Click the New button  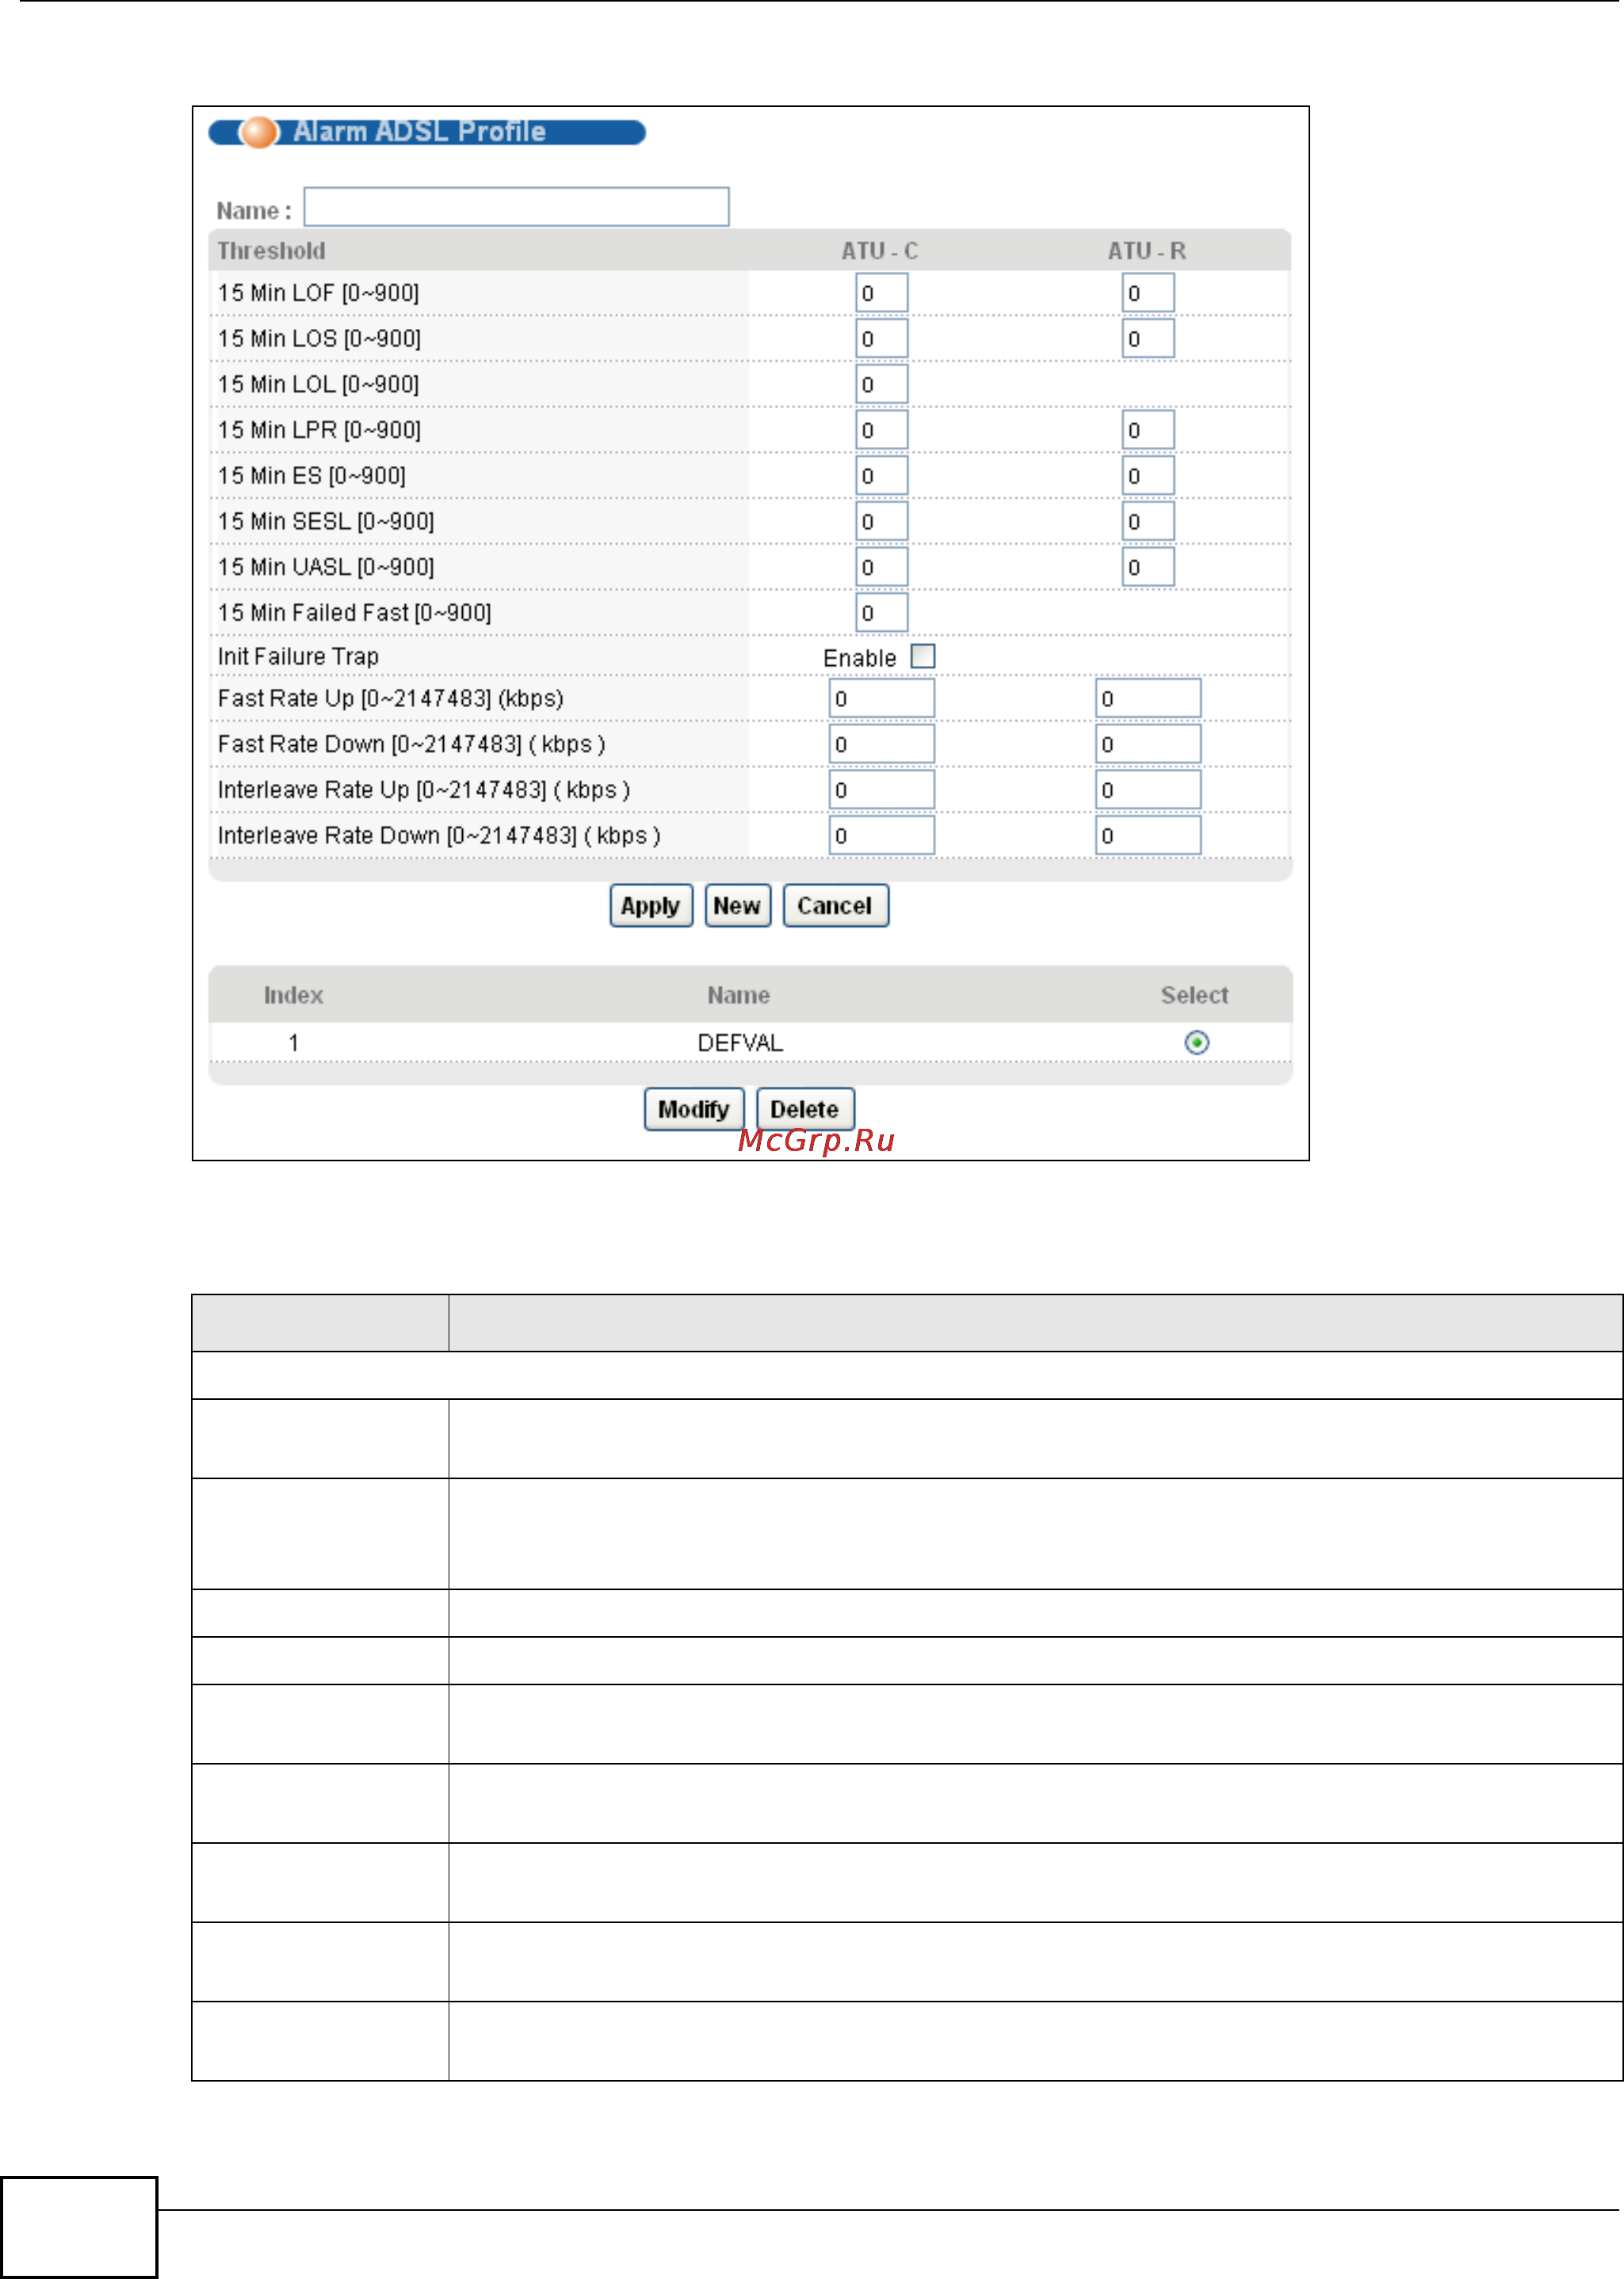(737, 905)
